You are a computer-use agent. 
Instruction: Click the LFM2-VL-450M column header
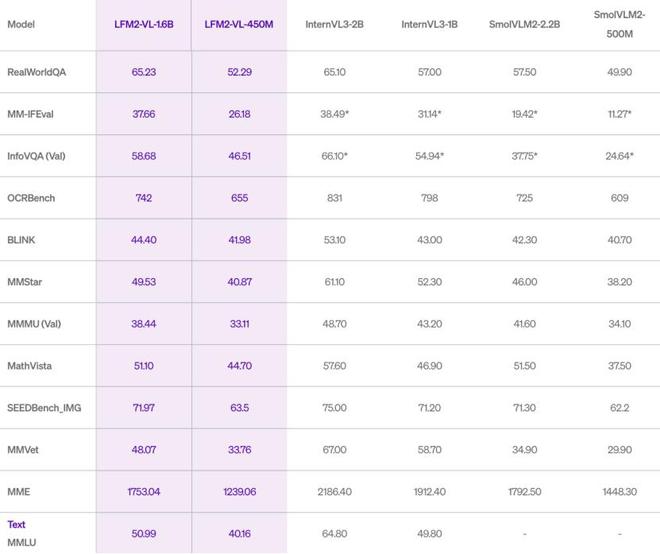point(239,24)
